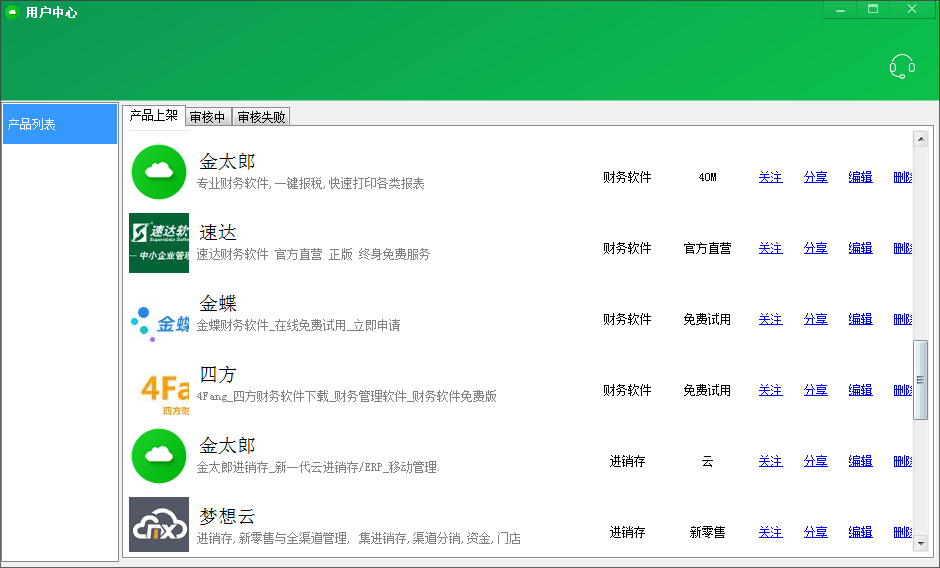The width and height of the screenshot is (940, 568).
Task: Click the 速达 product title text
Action: pos(218,232)
